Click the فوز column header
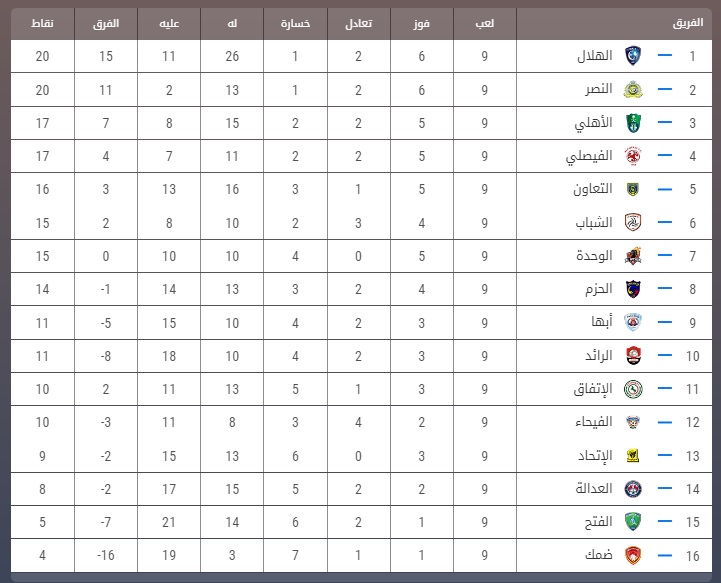 point(421,23)
